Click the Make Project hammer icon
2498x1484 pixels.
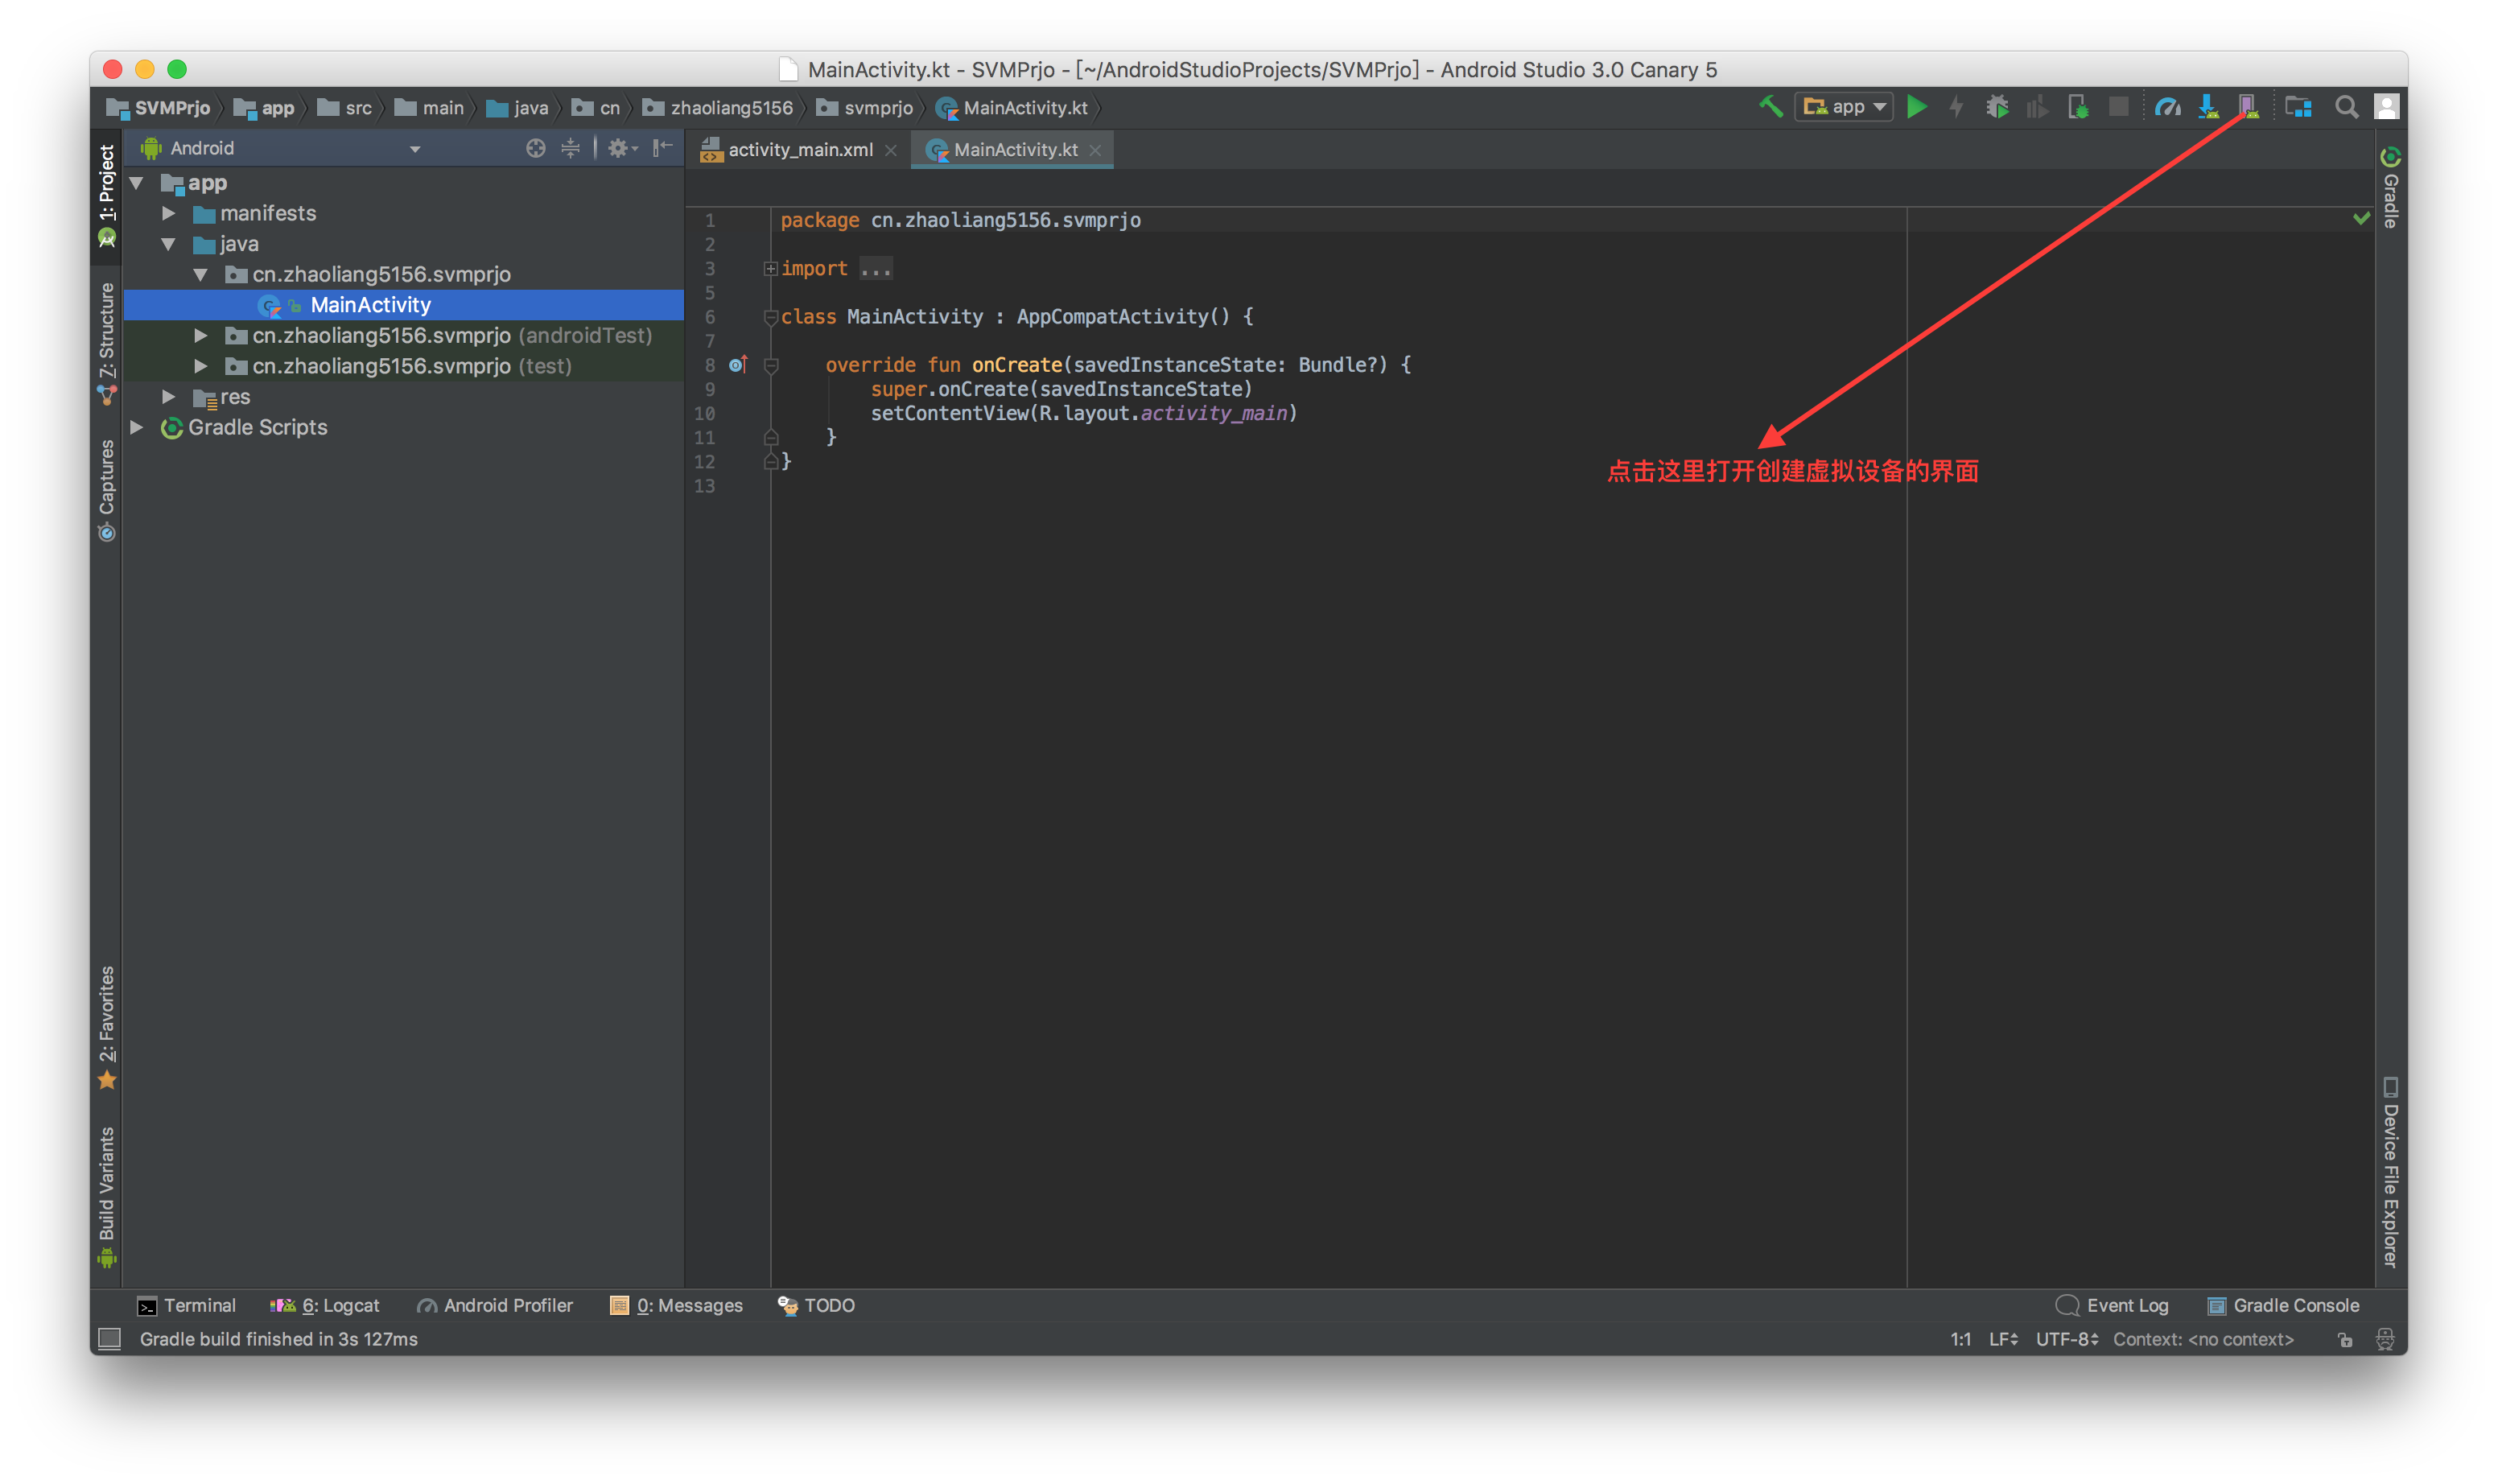[x=1770, y=106]
